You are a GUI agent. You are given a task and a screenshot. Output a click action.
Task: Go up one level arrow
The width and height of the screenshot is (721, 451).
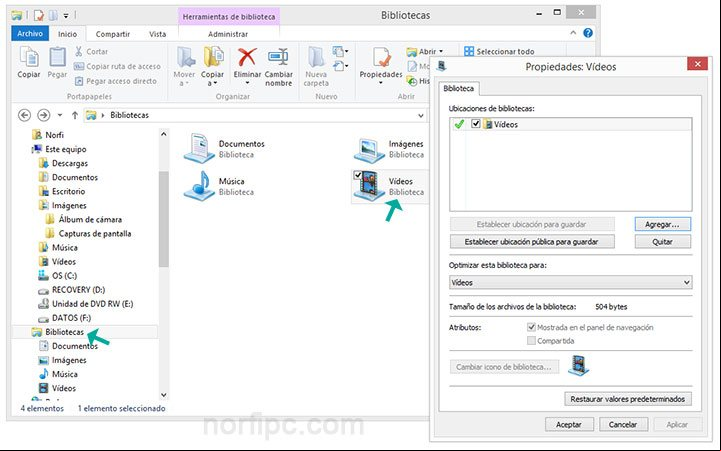[x=74, y=115]
